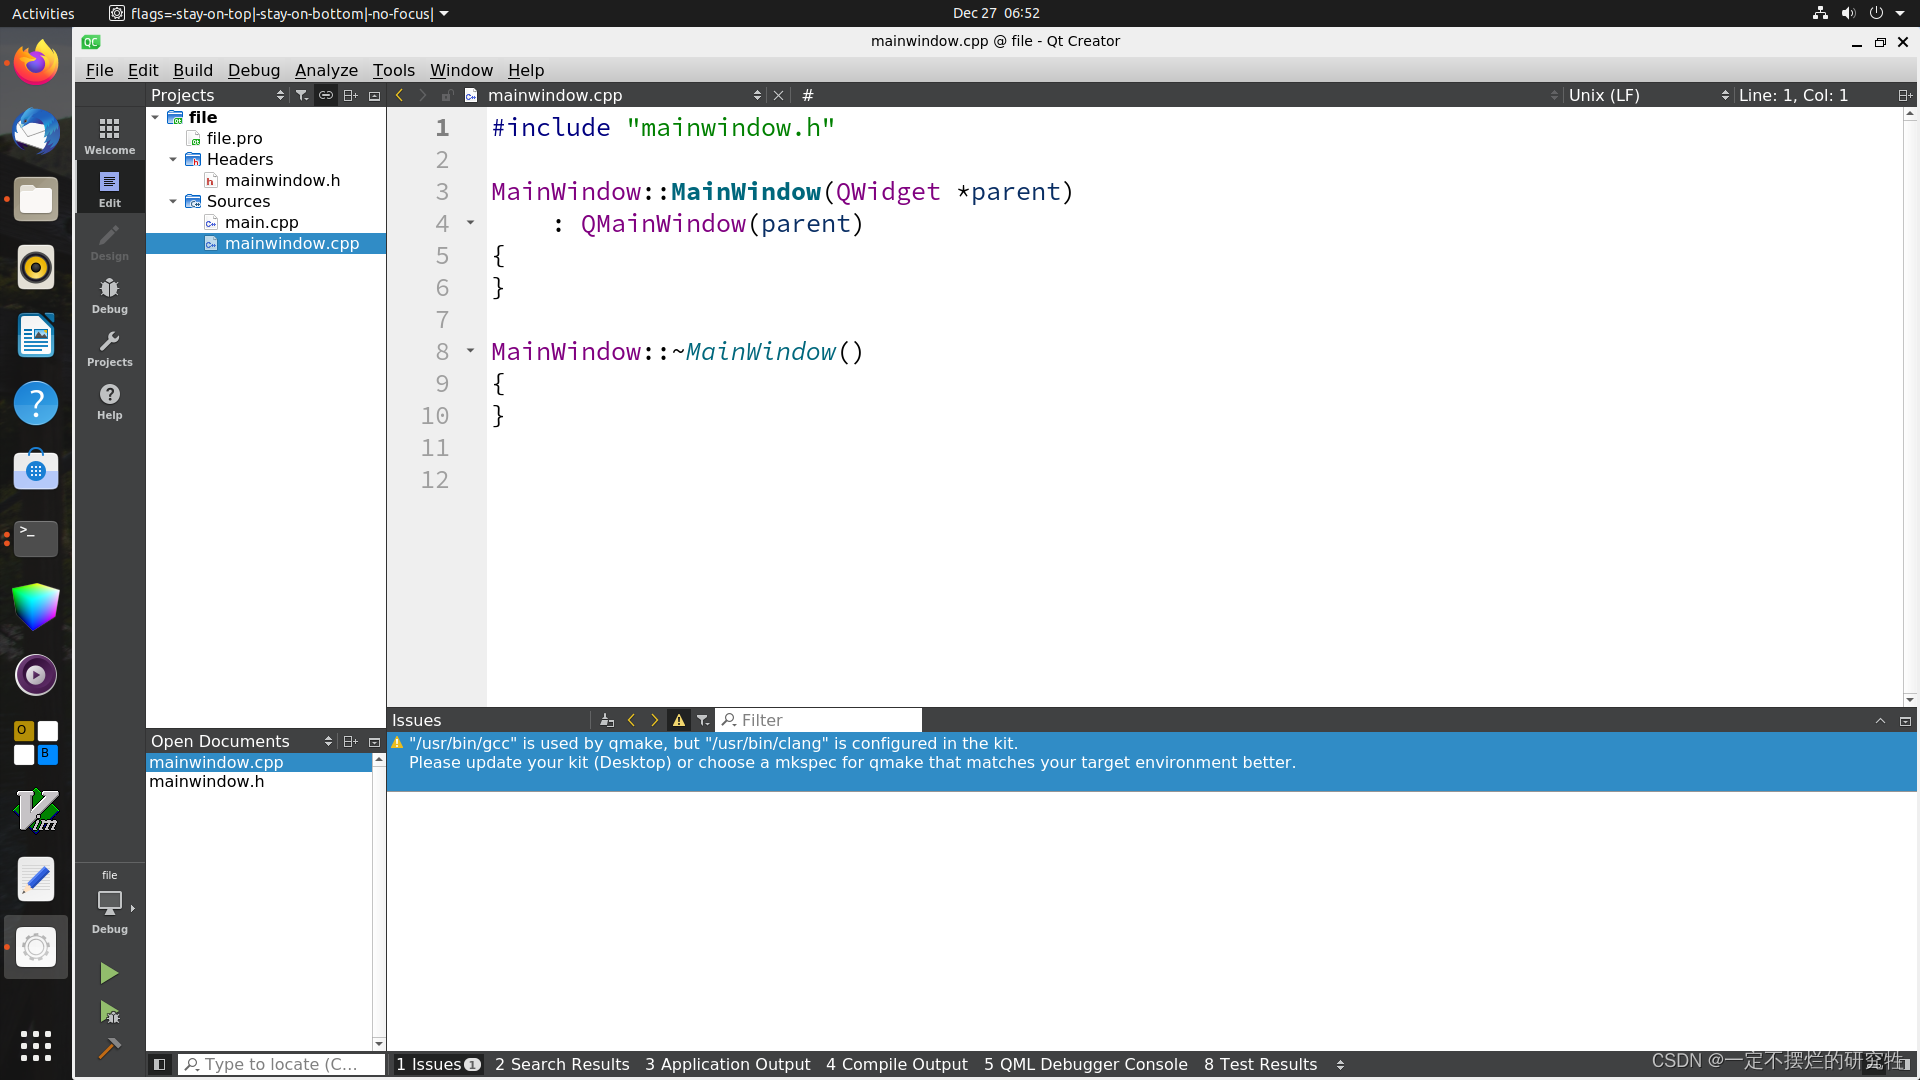Switch to 4 Compile Output tab

[896, 1064]
